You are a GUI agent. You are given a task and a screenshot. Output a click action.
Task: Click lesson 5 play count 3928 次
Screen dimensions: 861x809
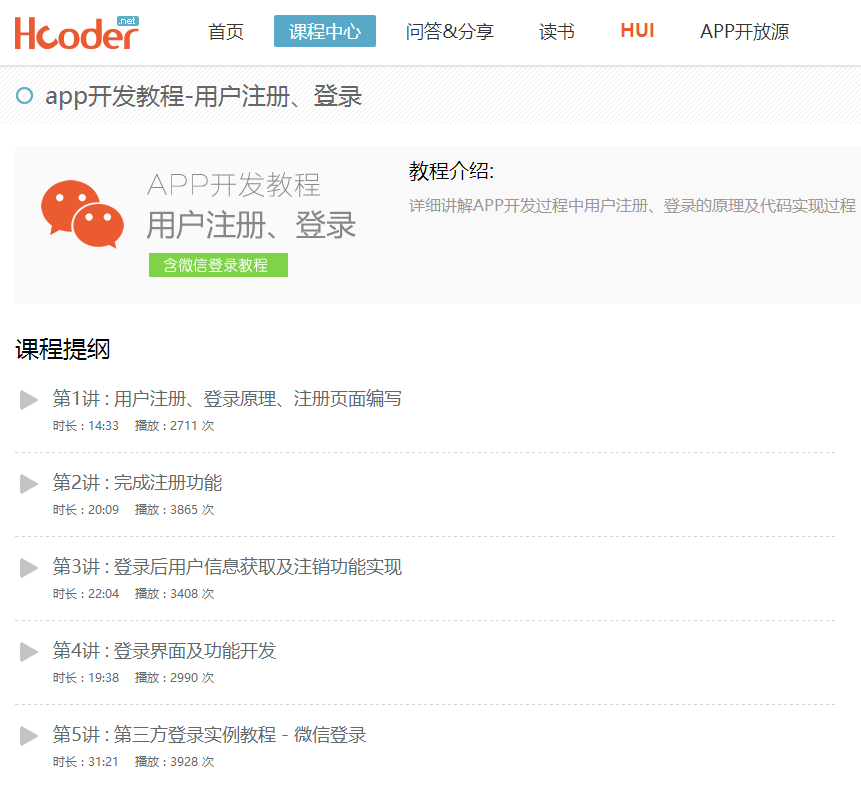pos(175,762)
